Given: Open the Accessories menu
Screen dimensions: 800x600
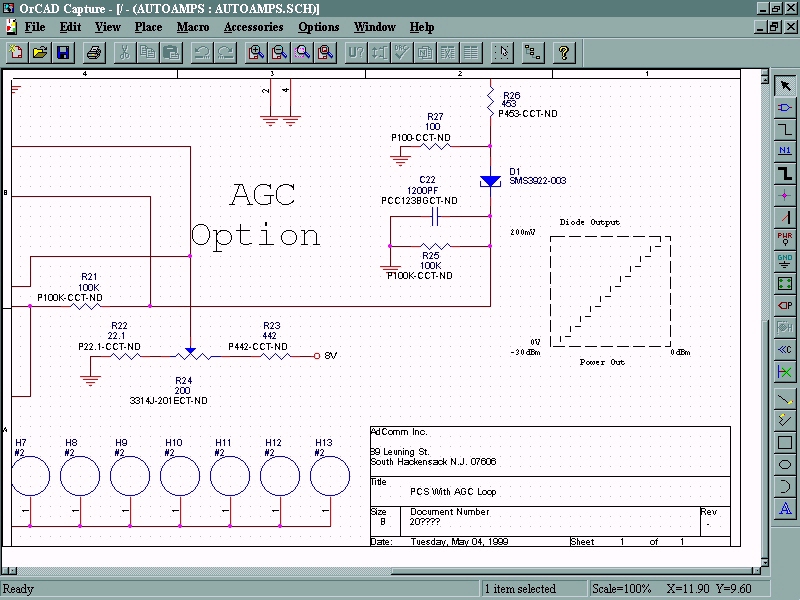Looking at the screenshot, I should point(253,27).
